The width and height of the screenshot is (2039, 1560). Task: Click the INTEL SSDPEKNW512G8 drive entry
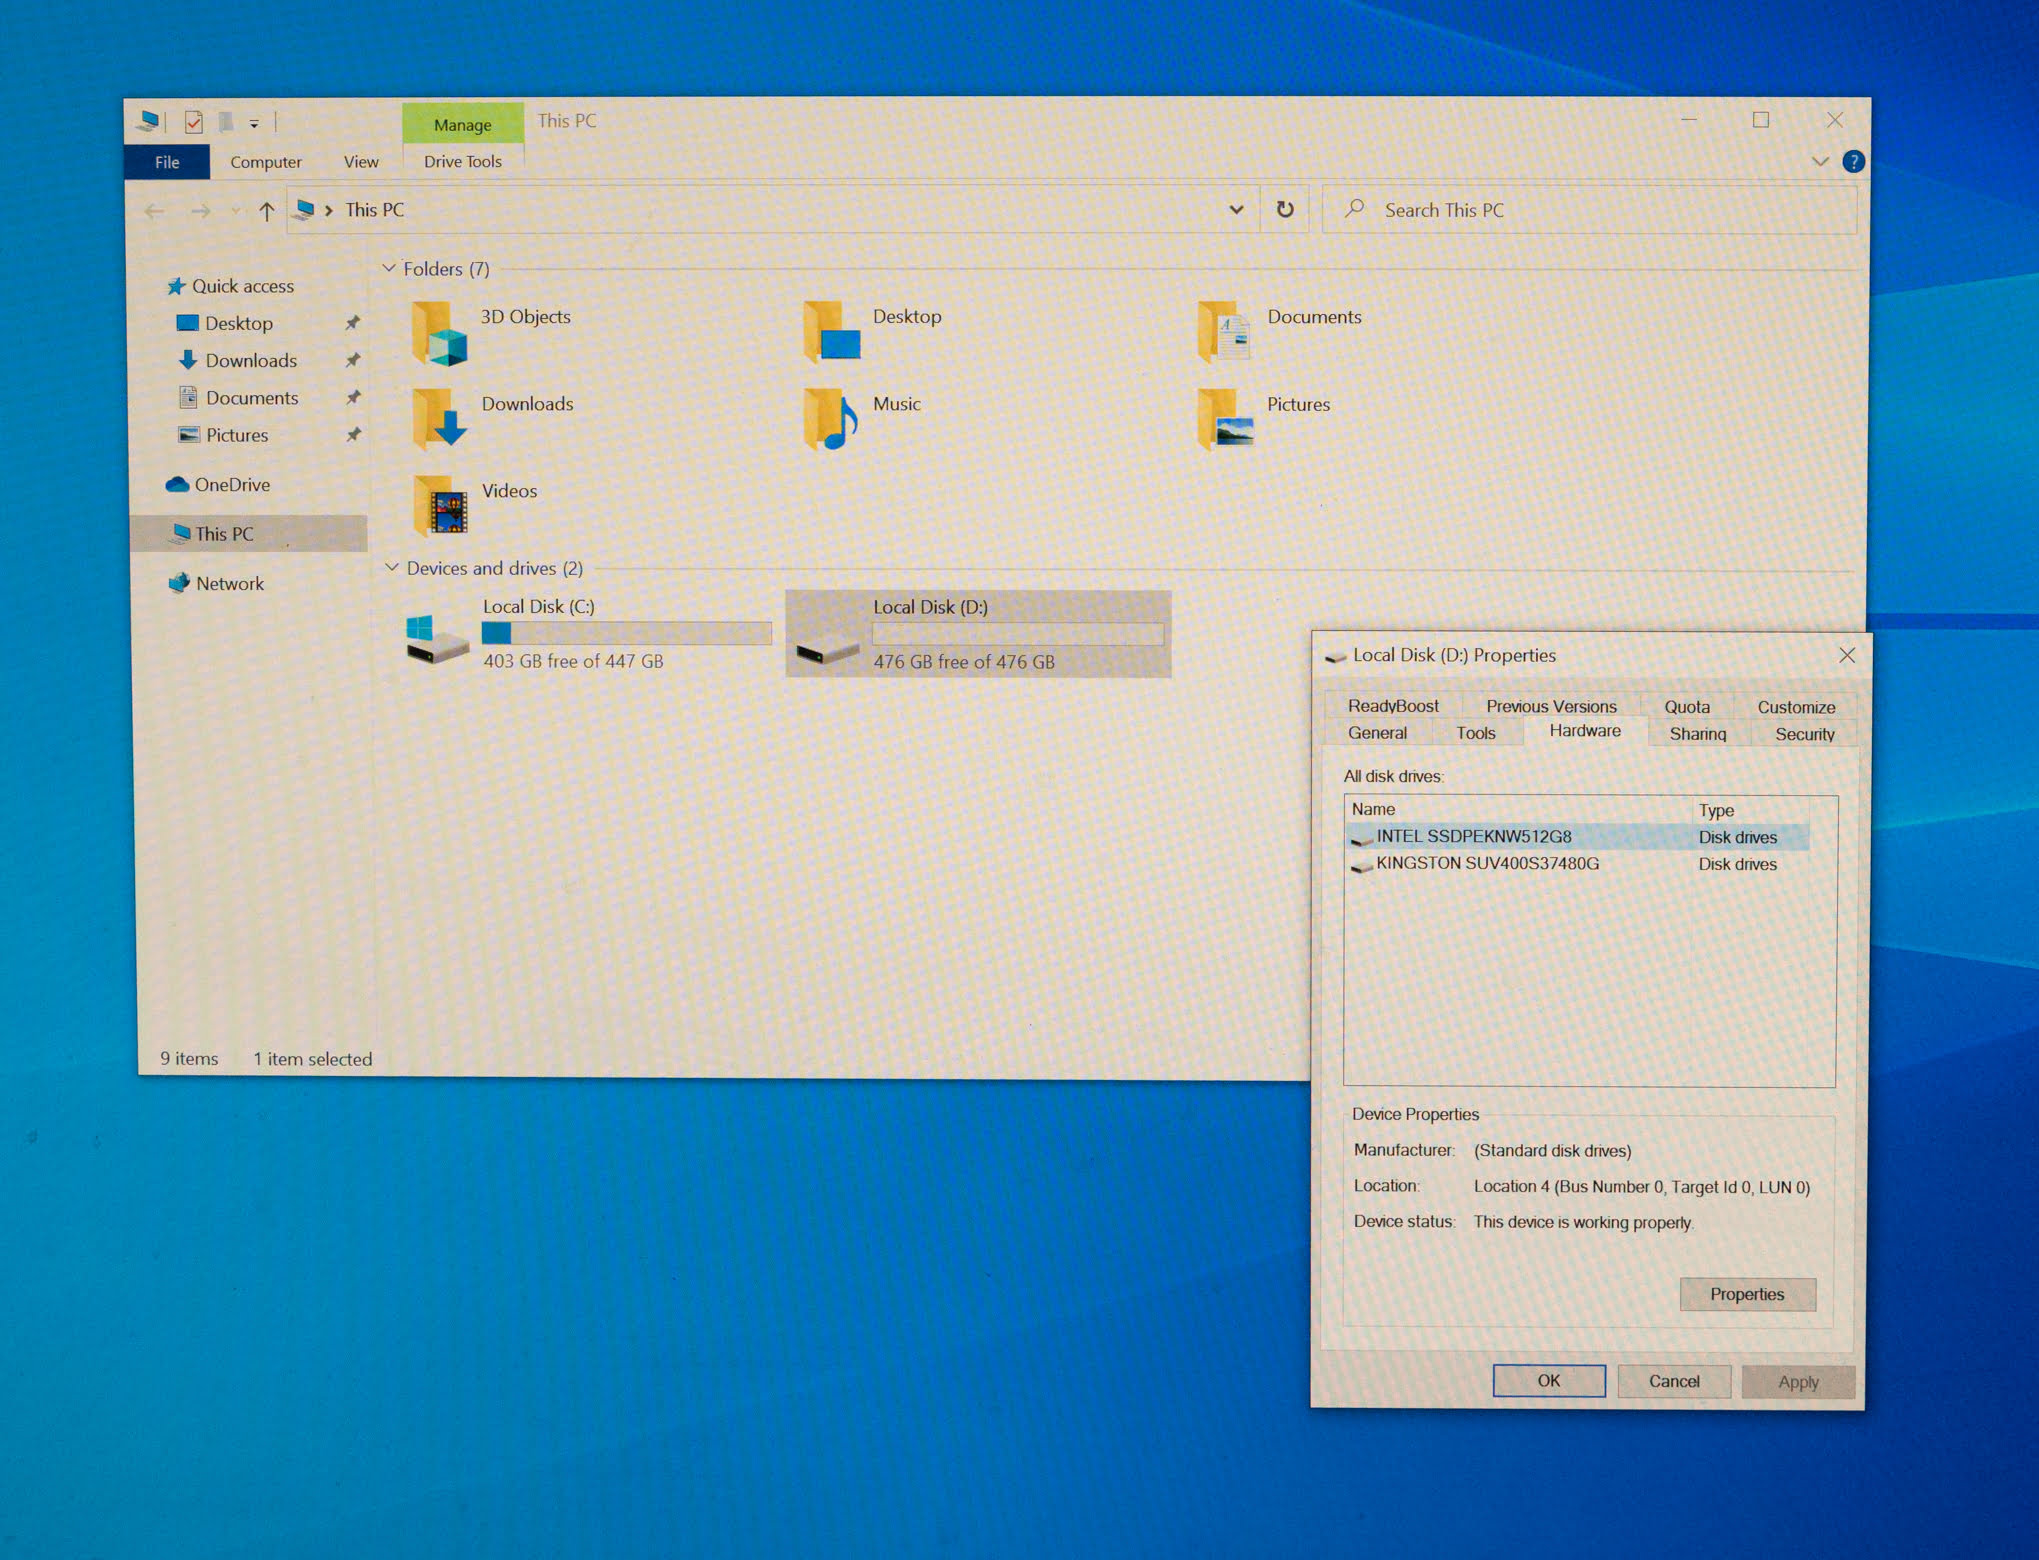click(x=1475, y=836)
